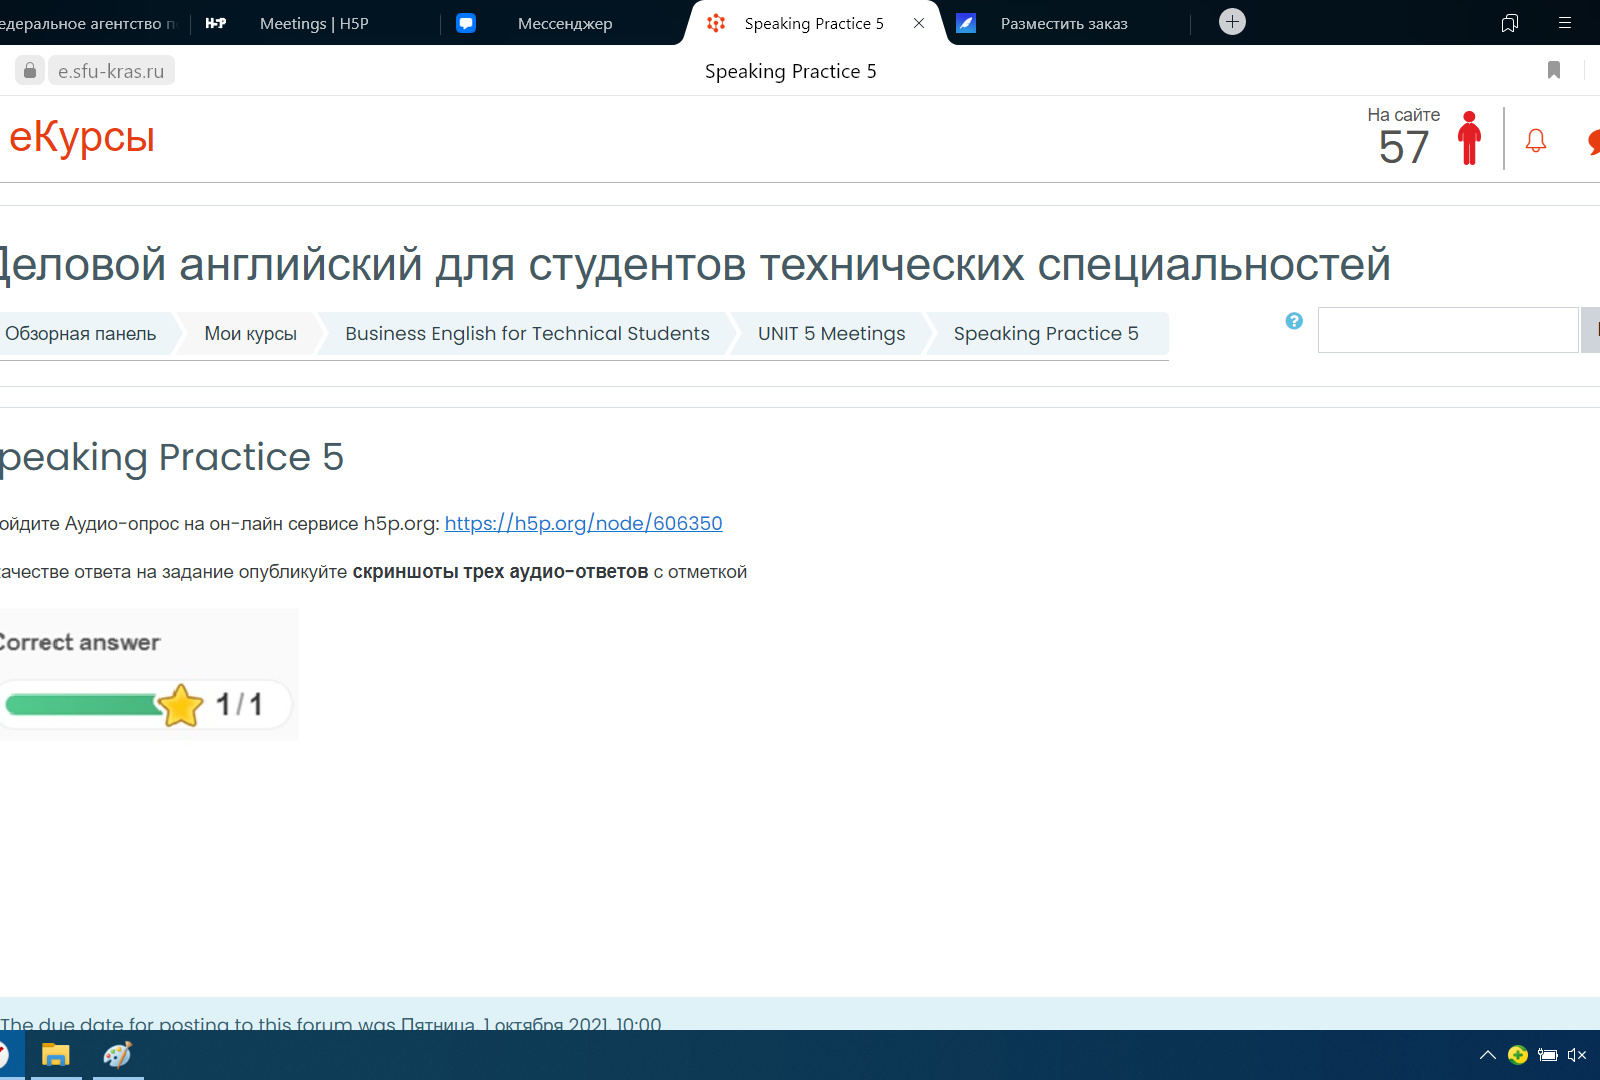Open the Paint app in taskbar

pos(118,1055)
